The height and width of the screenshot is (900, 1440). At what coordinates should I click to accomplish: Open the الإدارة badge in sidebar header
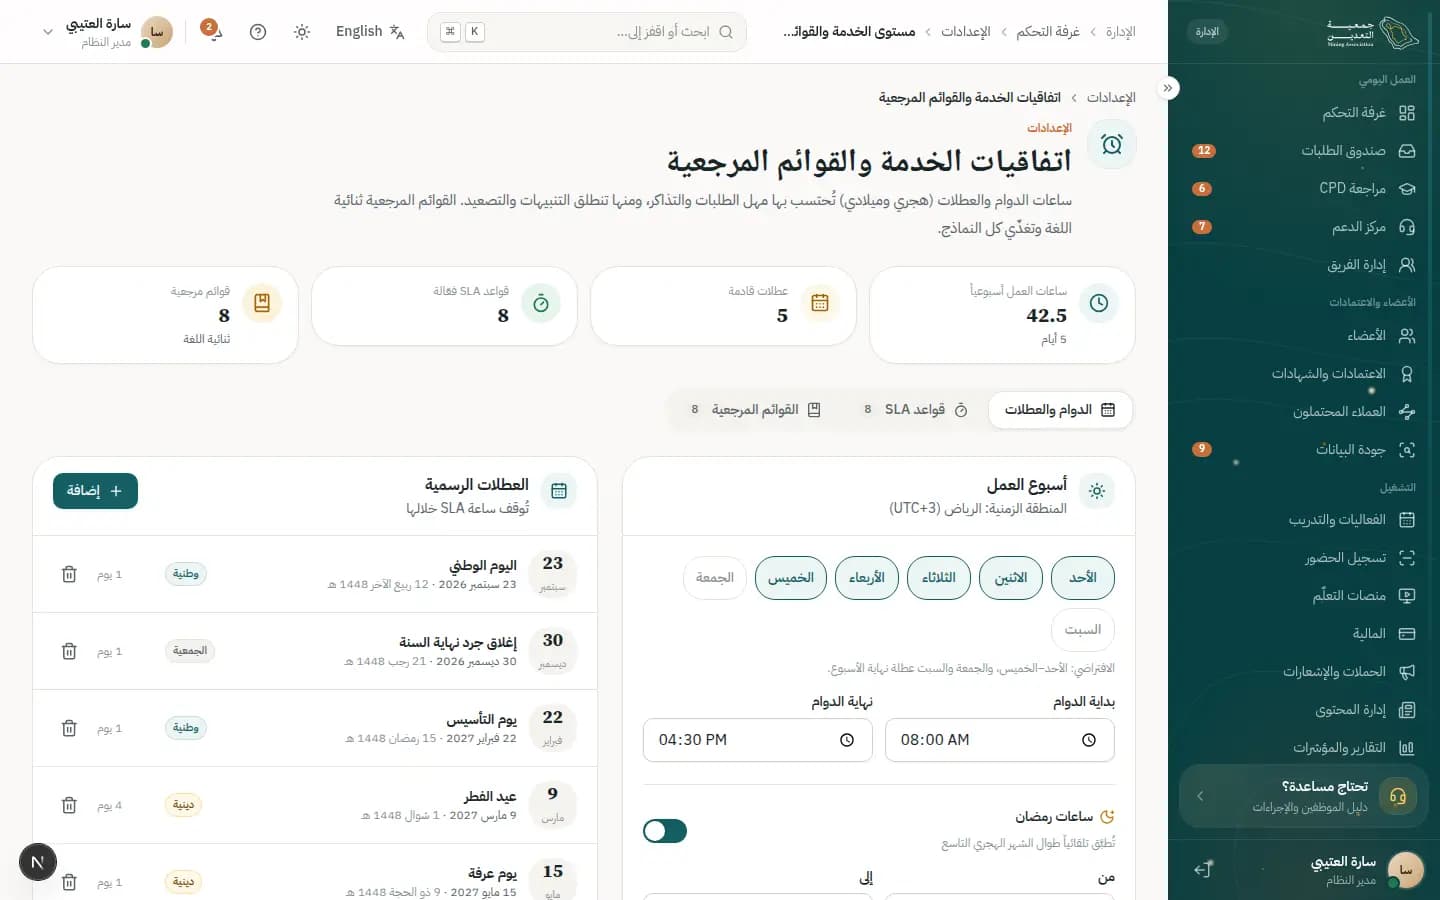1207,32
